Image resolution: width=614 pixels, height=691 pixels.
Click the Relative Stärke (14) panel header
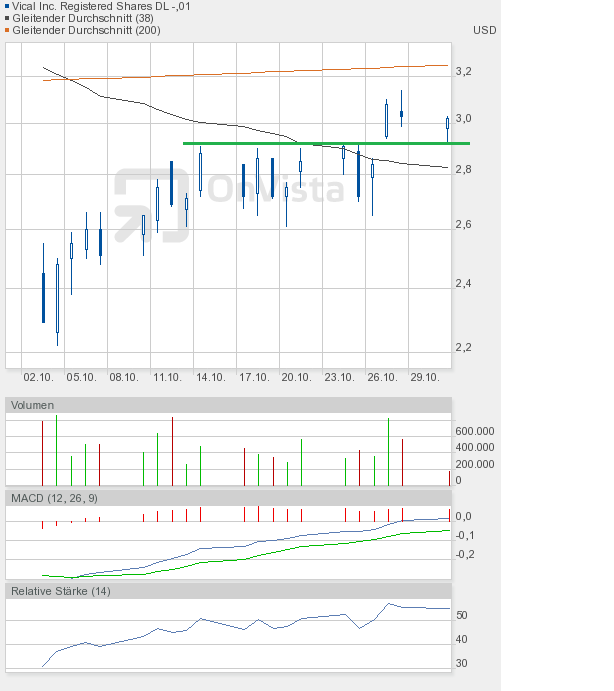coord(228,591)
